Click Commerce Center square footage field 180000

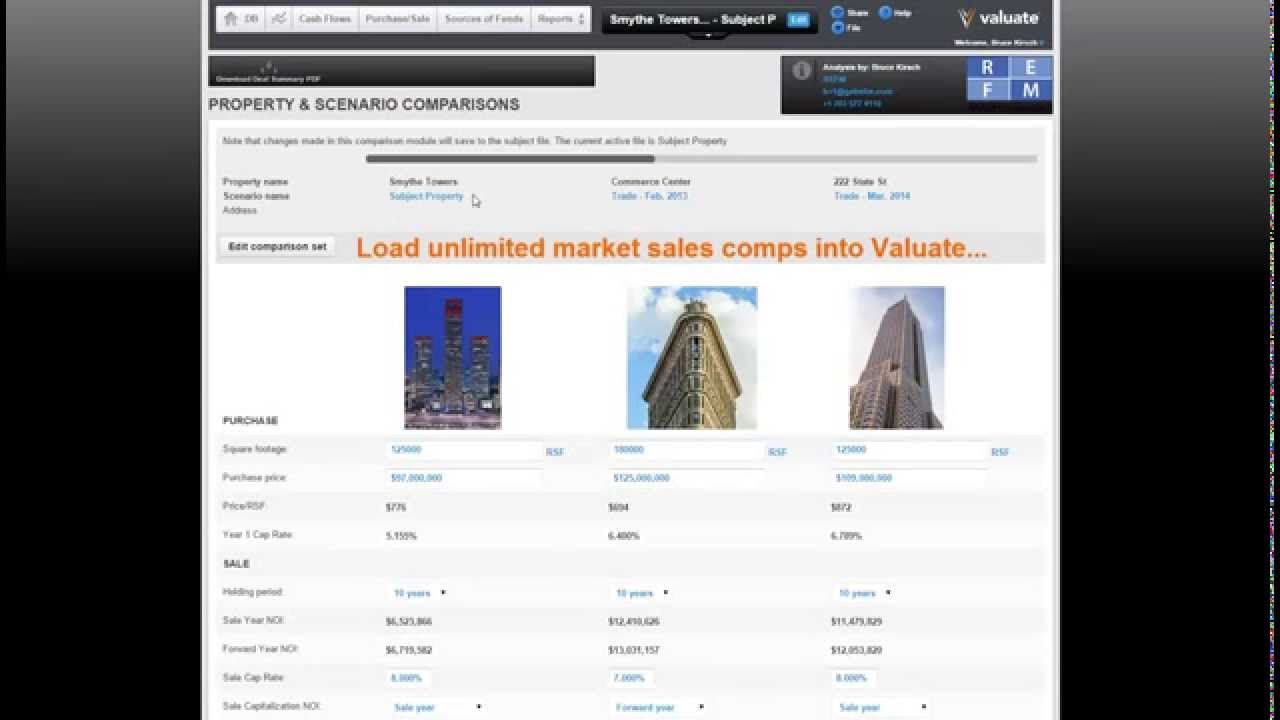[687, 450]
